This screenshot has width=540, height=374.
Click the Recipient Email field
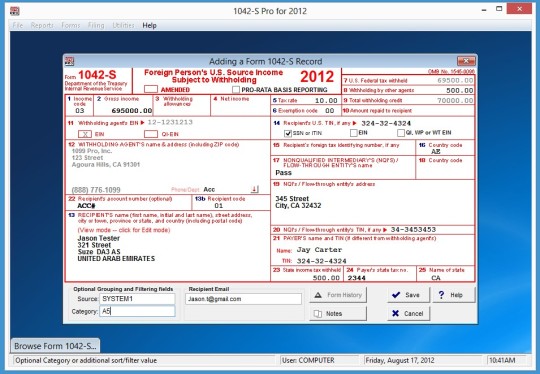pos(243,299)
